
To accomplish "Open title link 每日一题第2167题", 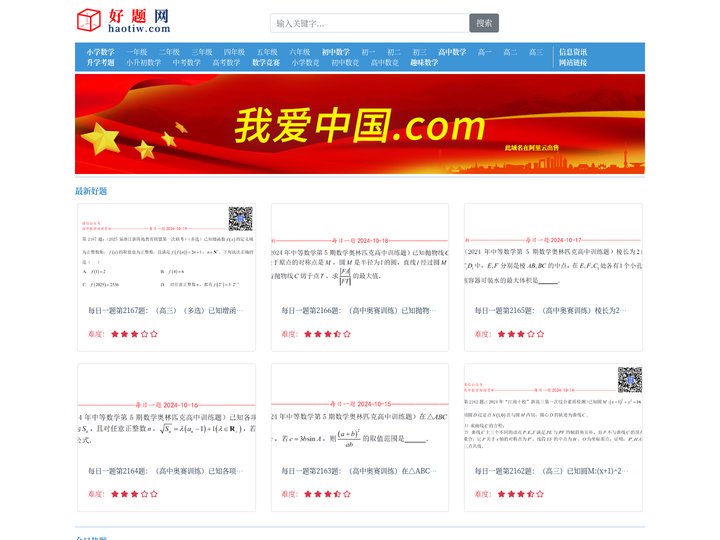I will 166,311.
